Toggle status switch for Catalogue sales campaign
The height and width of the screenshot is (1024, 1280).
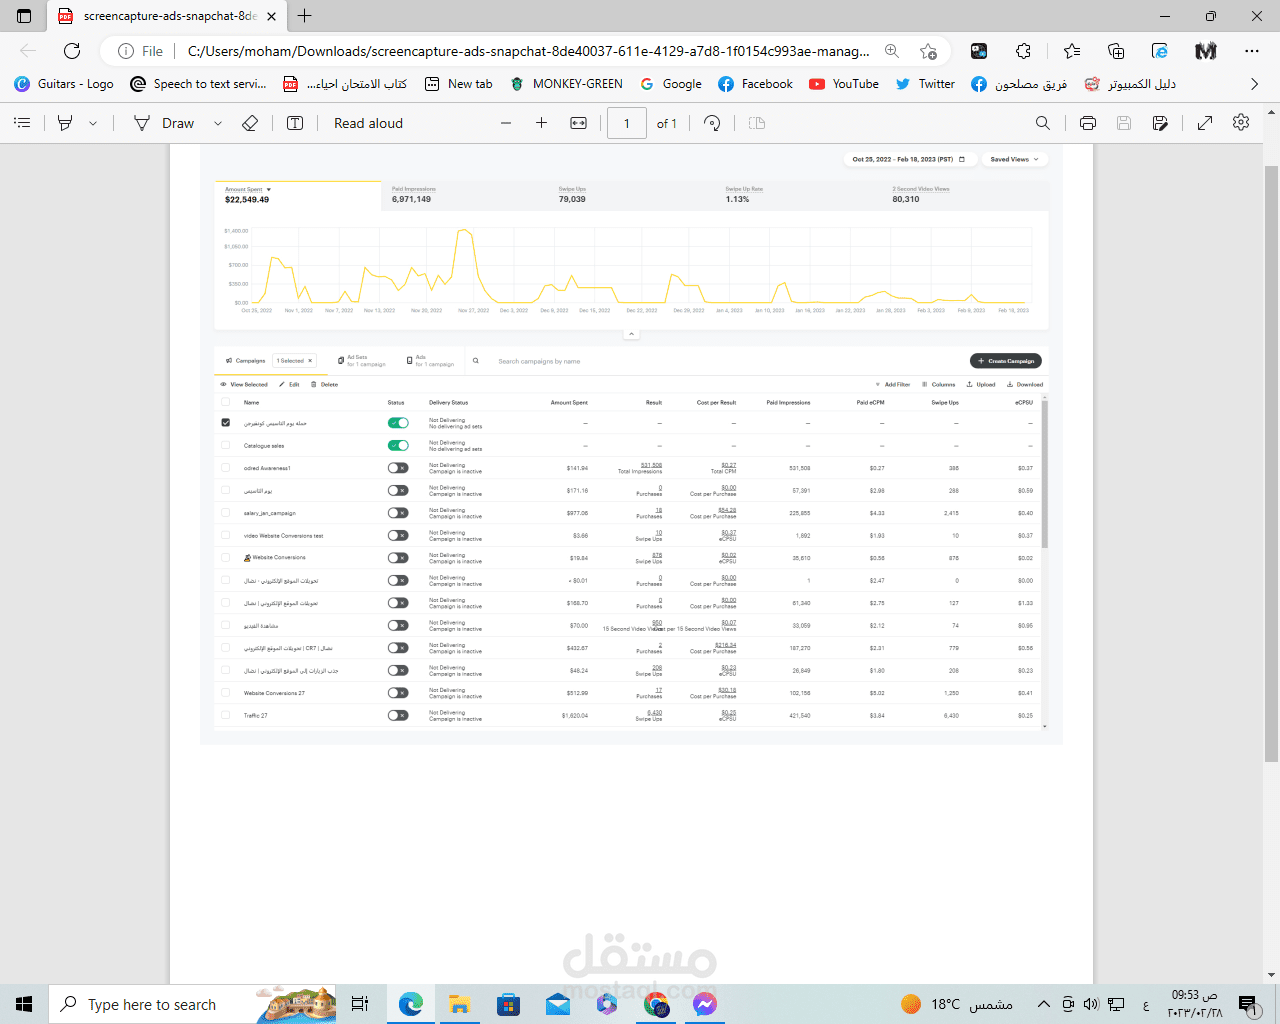(398, 445)
